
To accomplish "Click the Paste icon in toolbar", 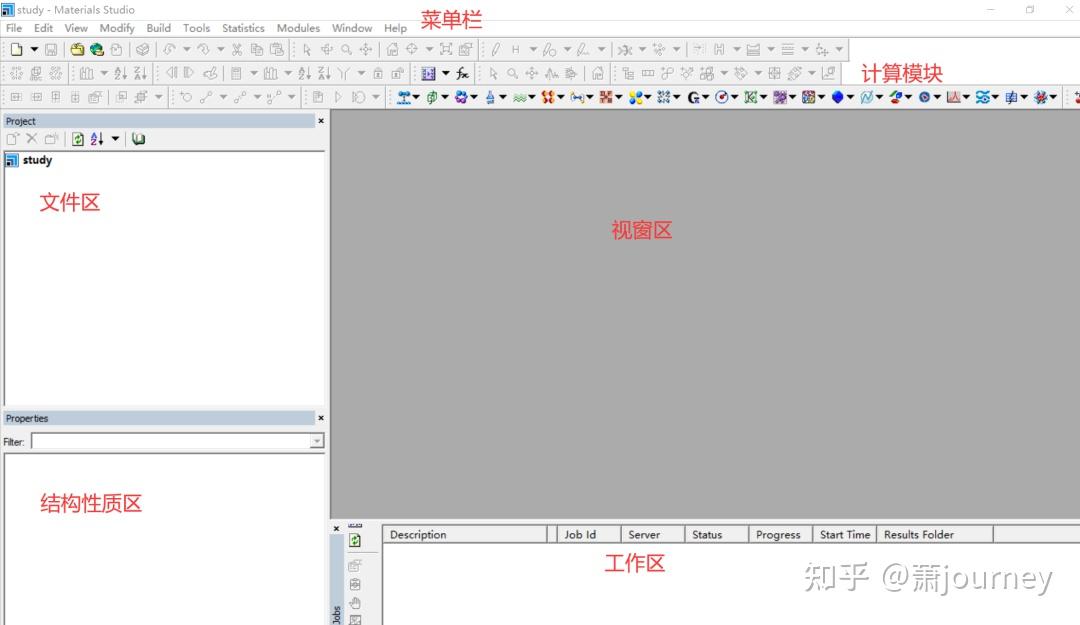I will [277, 48].
